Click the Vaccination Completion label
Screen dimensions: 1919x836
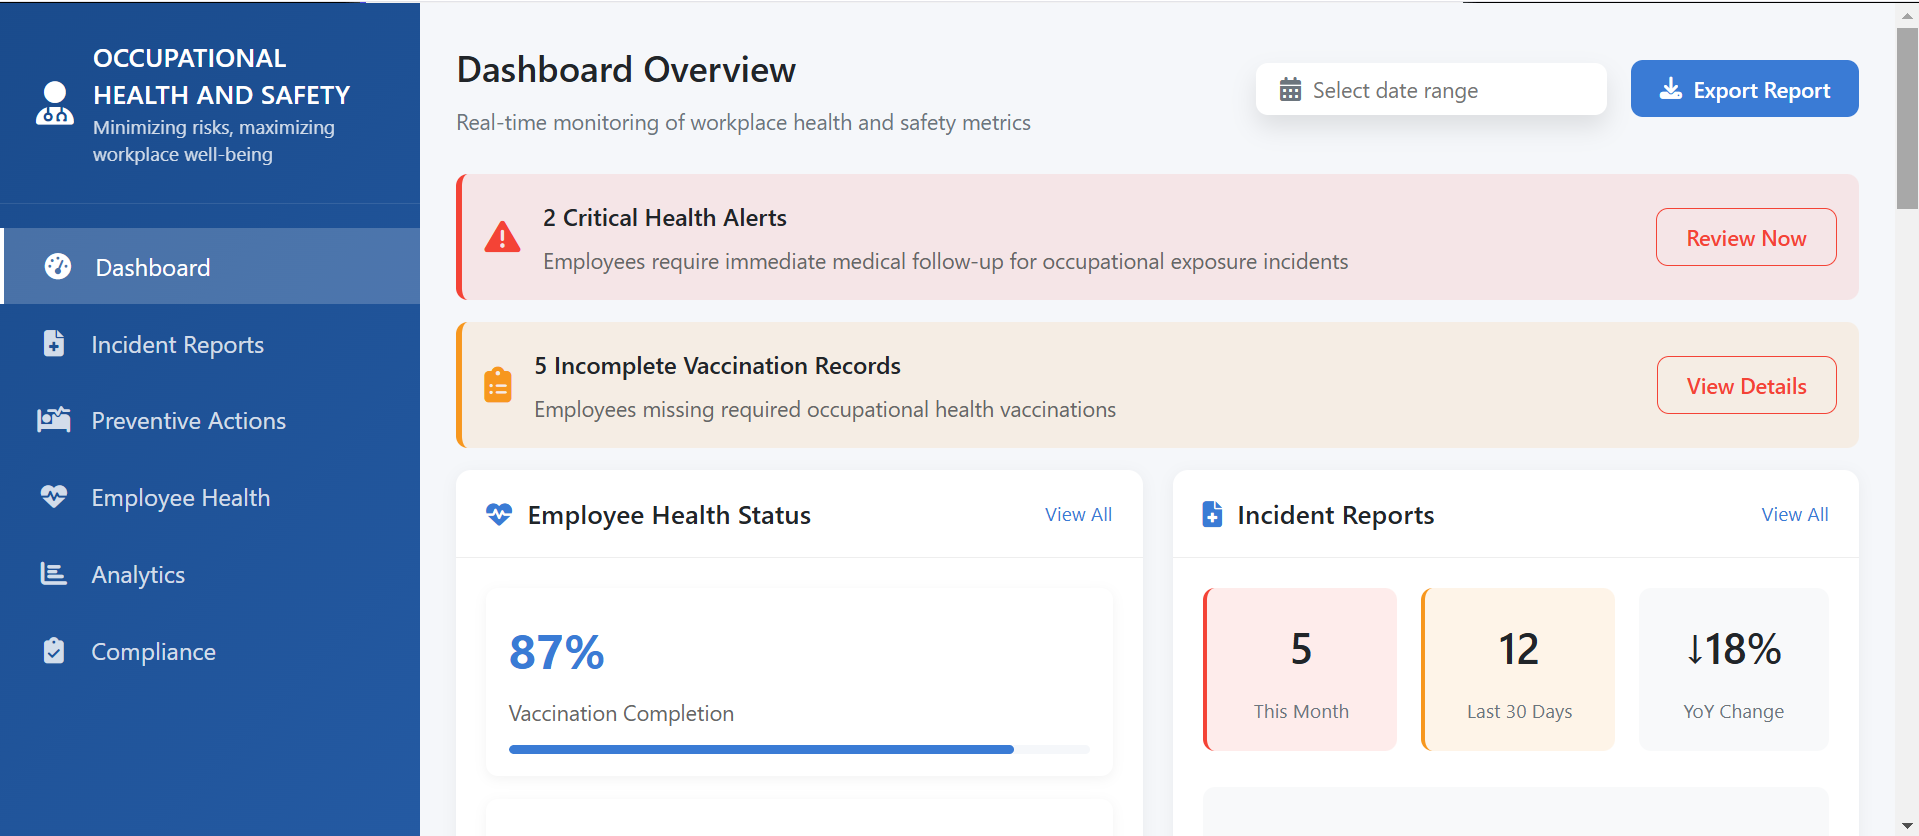click(621, 713)
